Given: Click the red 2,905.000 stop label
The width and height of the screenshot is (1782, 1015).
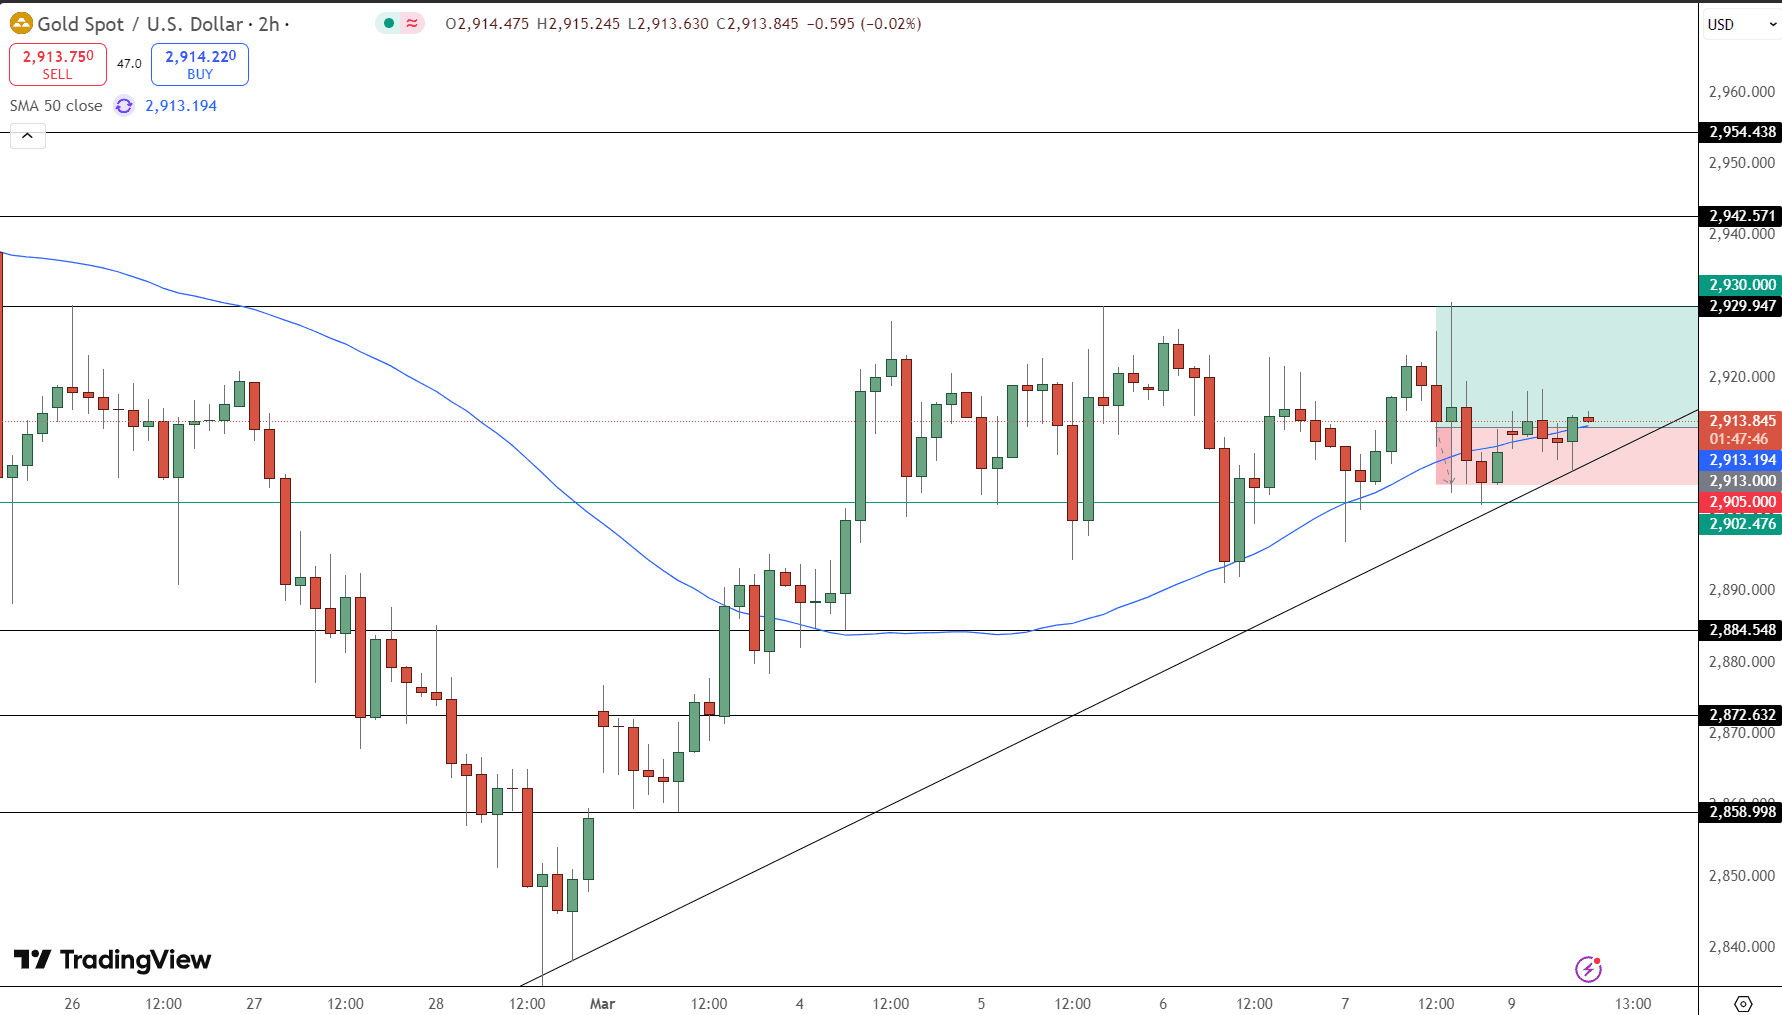Looking at the screenshot, I should coord(1741,502).
